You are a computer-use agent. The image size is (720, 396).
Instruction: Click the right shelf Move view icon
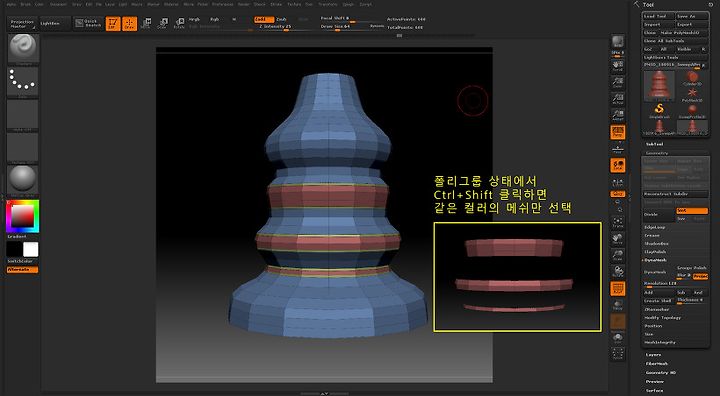618,239
